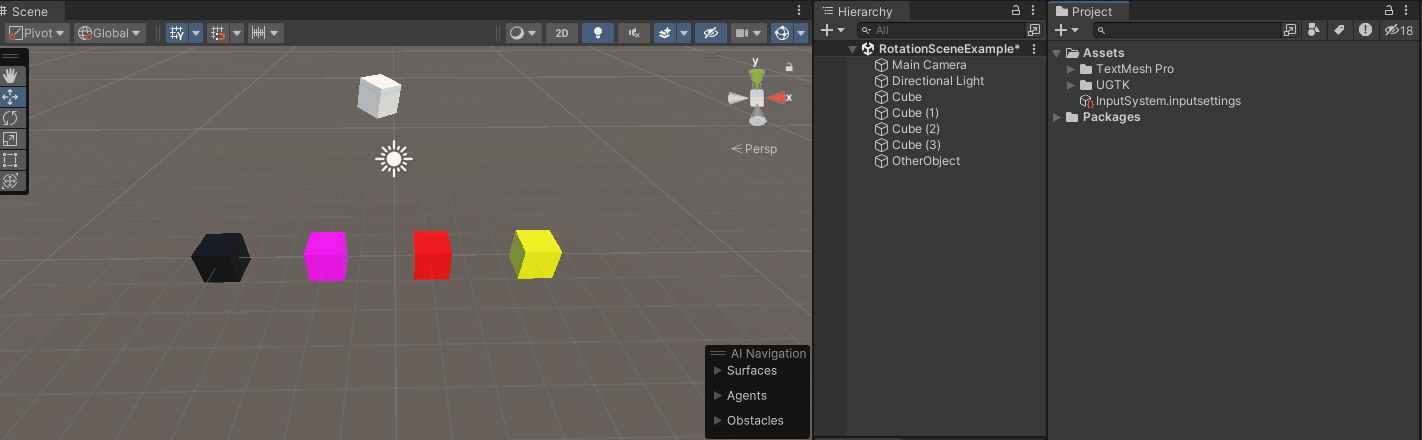Expand the UGTK folder

tap(1071, 85)
